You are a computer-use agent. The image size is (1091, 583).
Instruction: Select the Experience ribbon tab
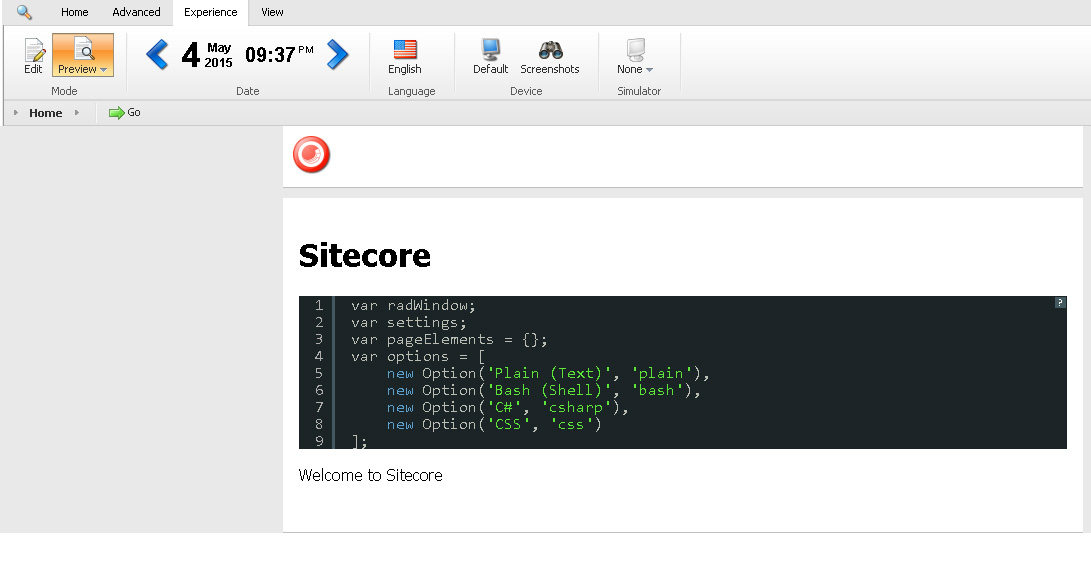tap(210, 12)
